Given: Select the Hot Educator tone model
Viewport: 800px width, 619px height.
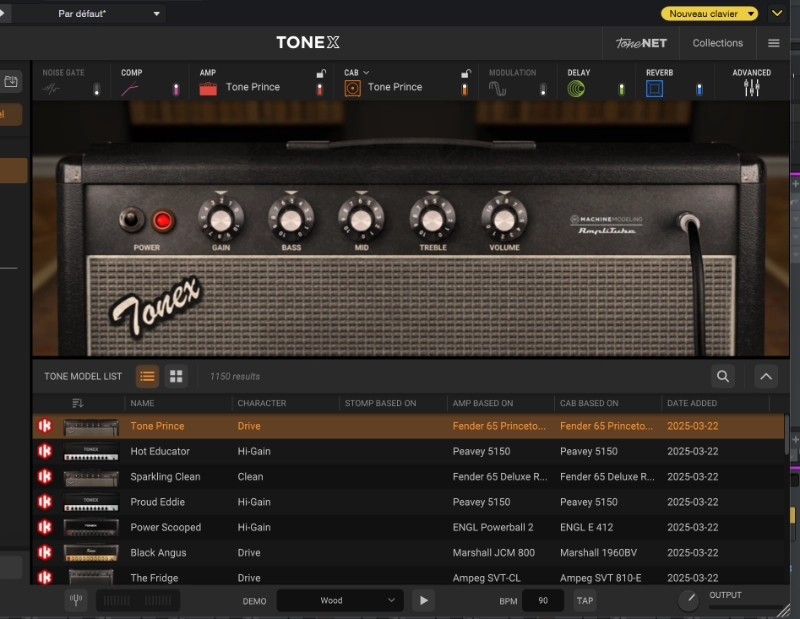Looking at the screenshot, I should (408, 451).
